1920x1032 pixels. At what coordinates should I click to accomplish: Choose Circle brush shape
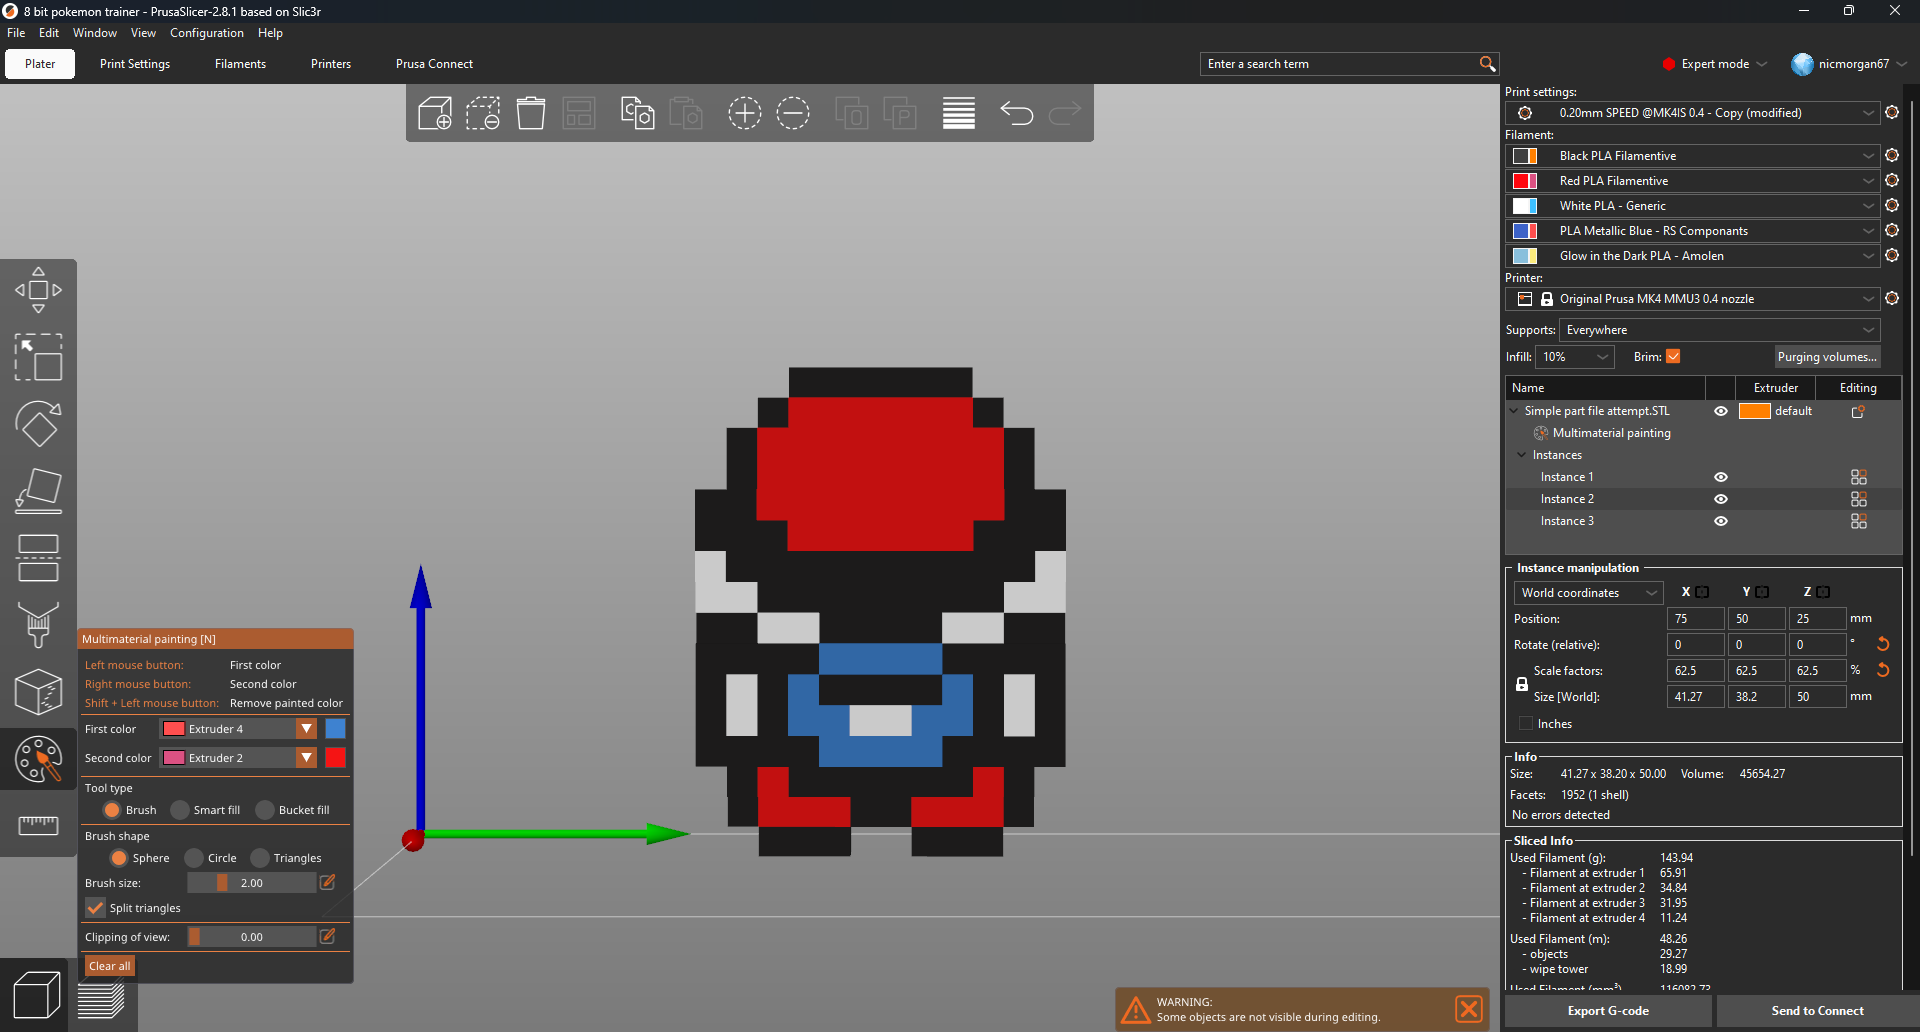194,858
